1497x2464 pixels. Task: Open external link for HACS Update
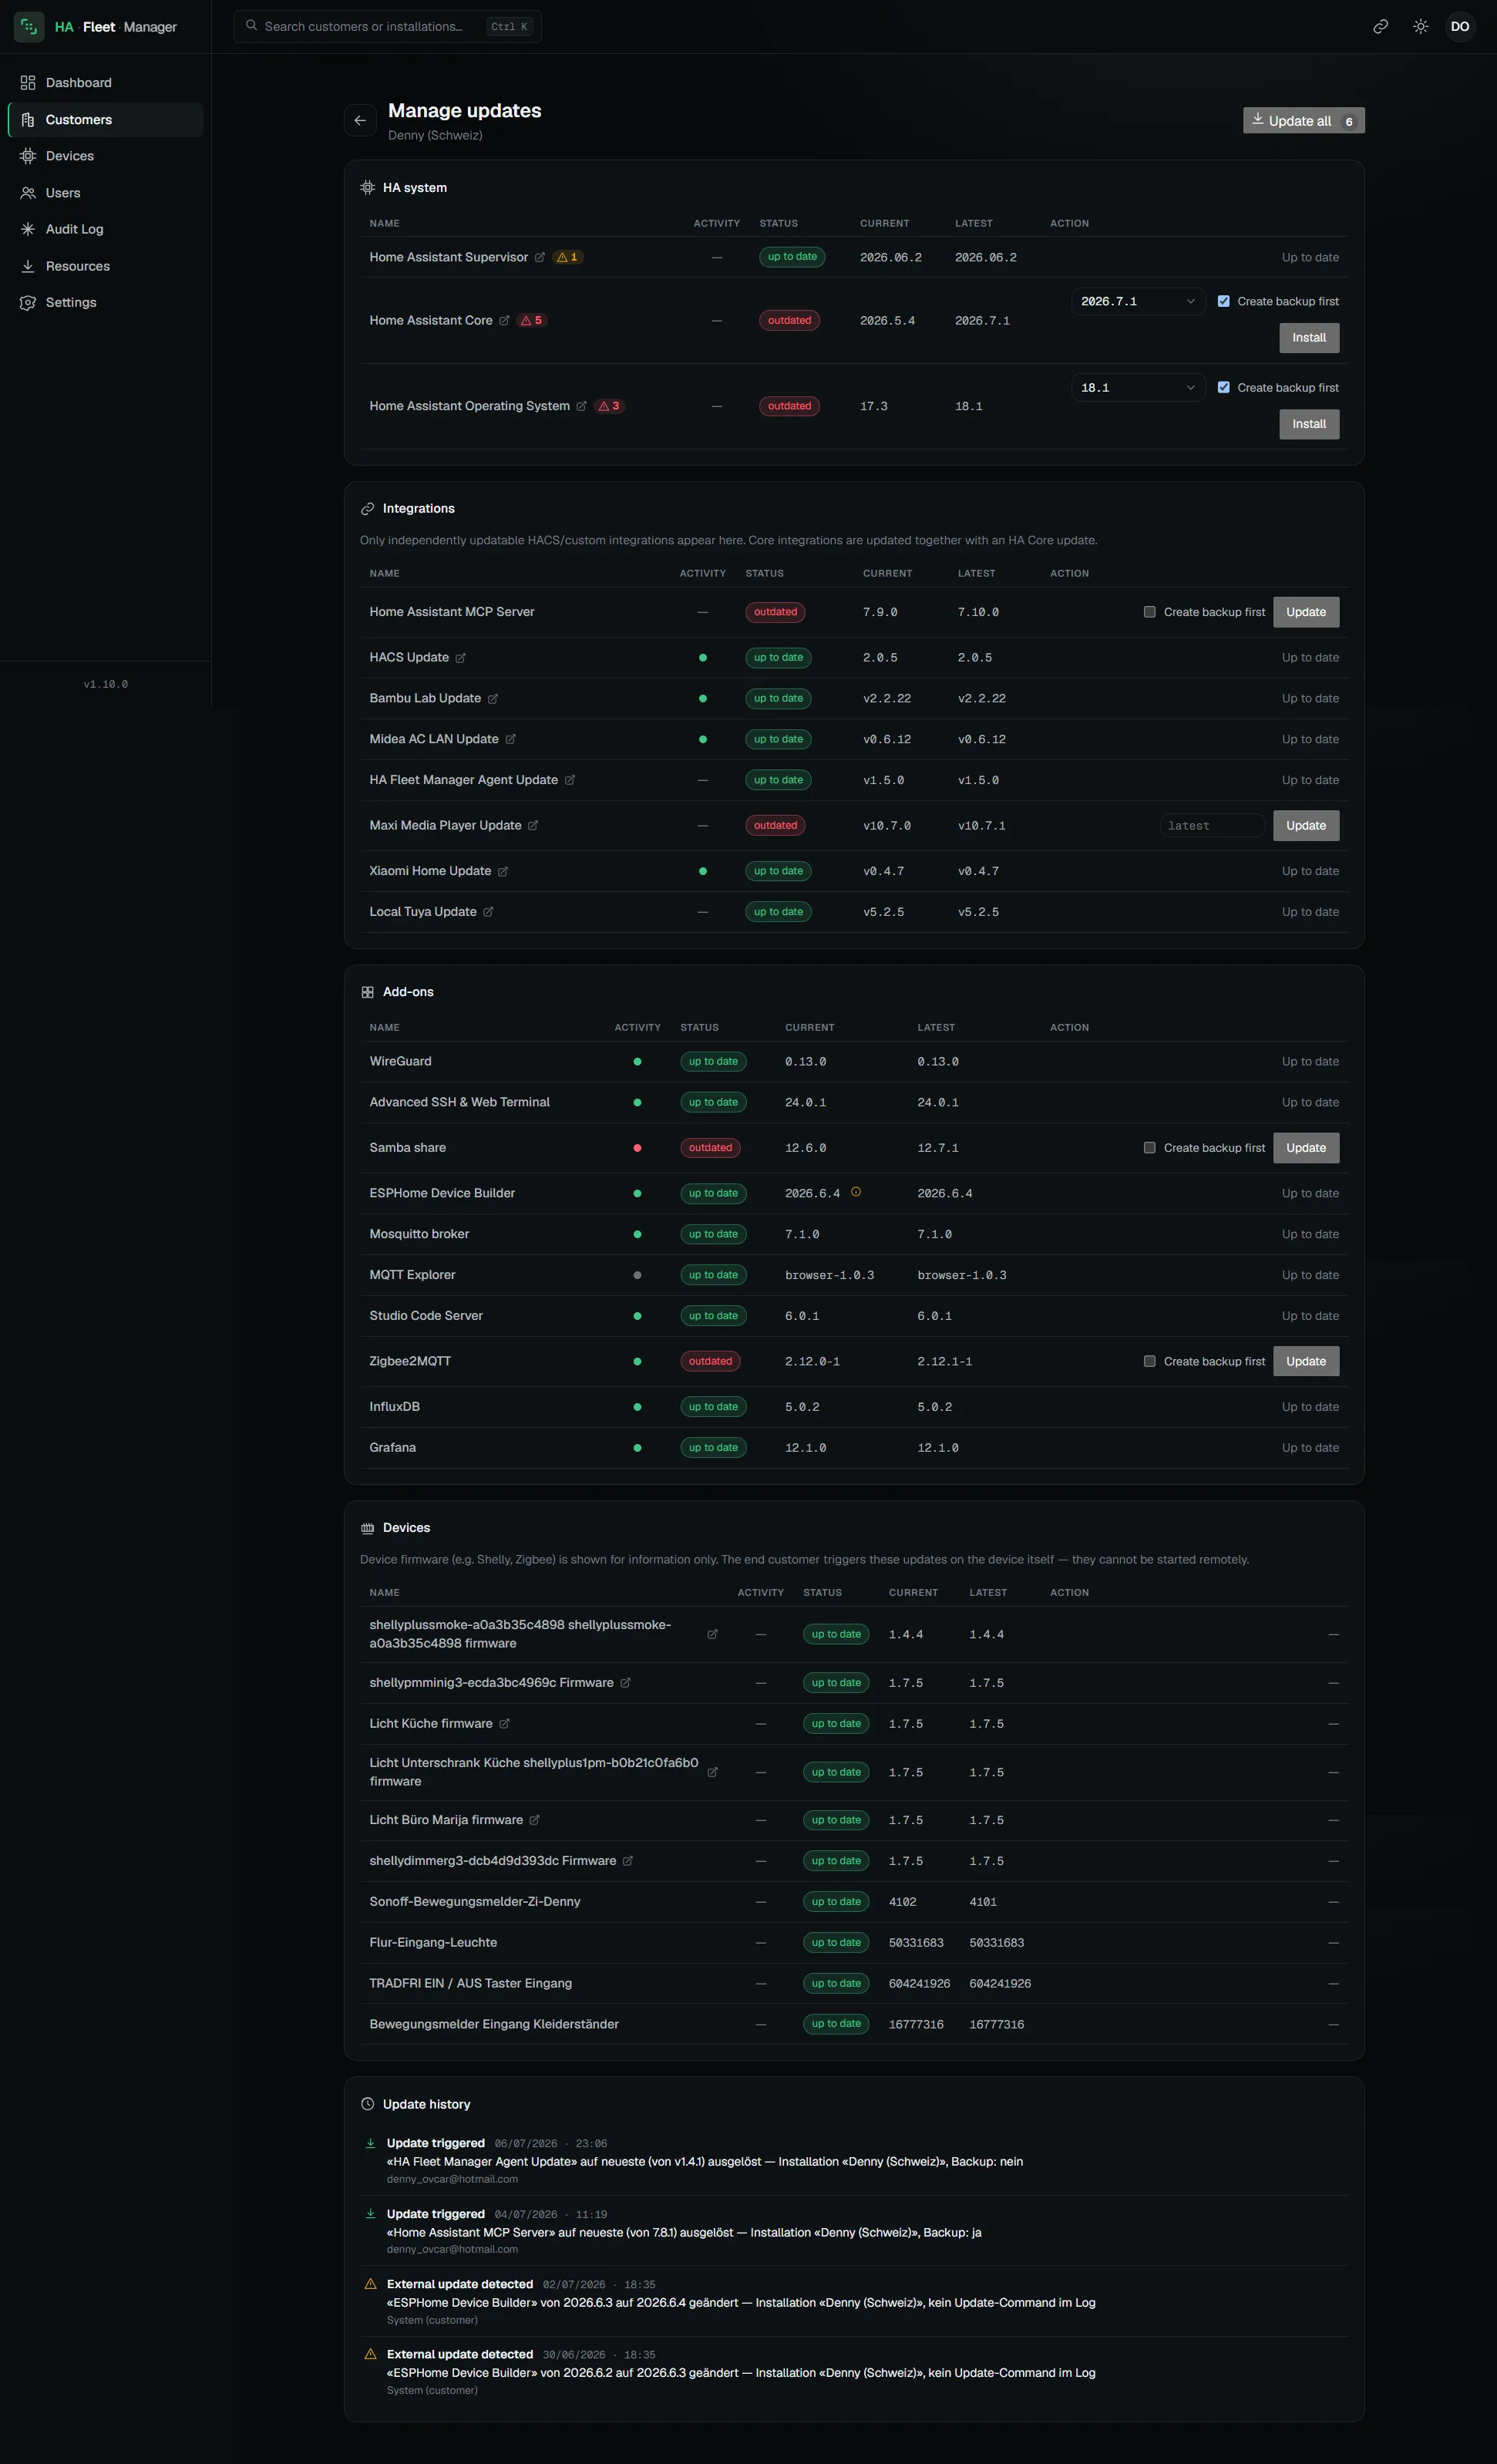pyautogui.click(x=460, y=658)
